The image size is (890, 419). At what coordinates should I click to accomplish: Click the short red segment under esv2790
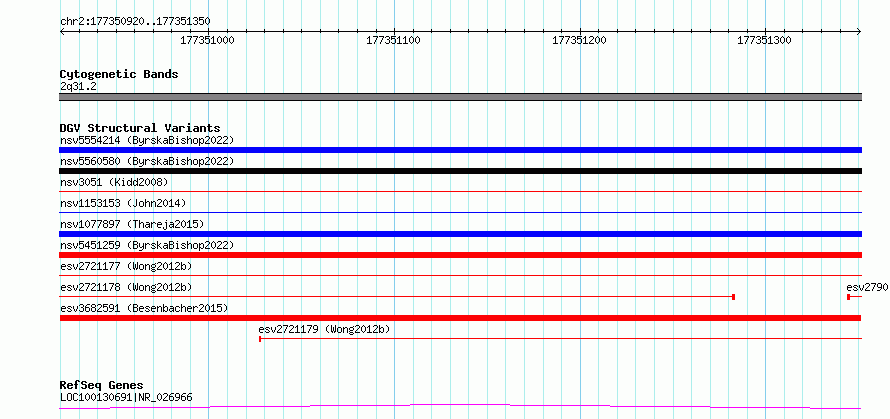pyautogui.click(x=854, y=297)
